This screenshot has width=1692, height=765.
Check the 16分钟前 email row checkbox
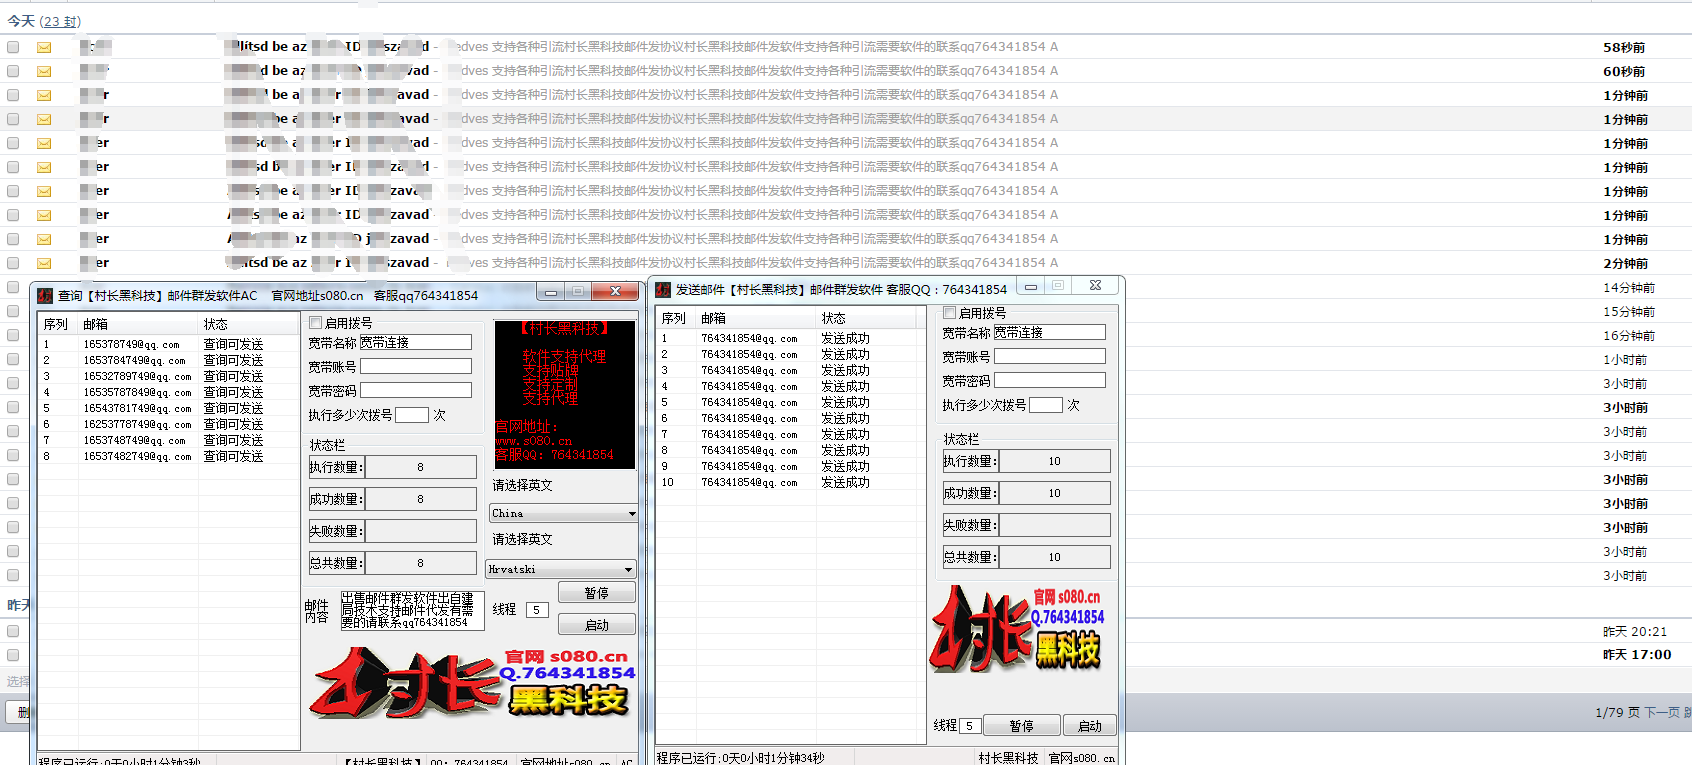coord(13,335)
